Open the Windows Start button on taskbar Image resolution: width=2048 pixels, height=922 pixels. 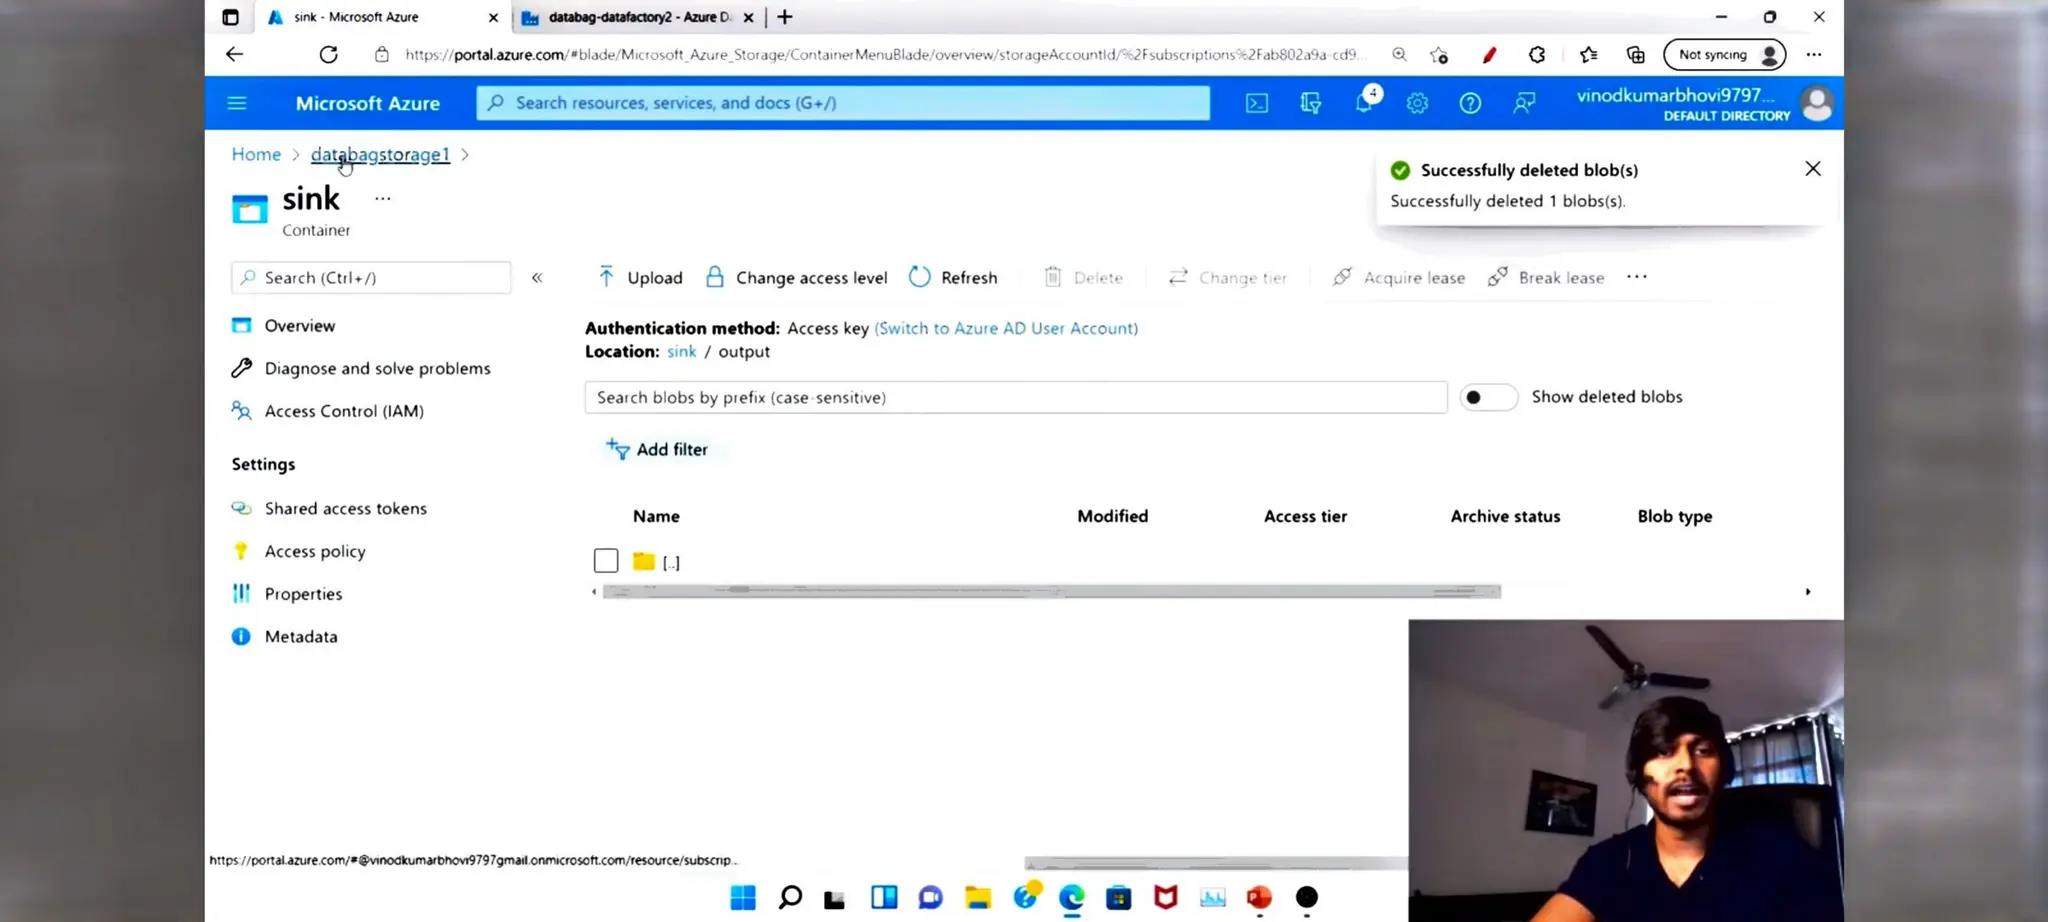pos(743,897)
